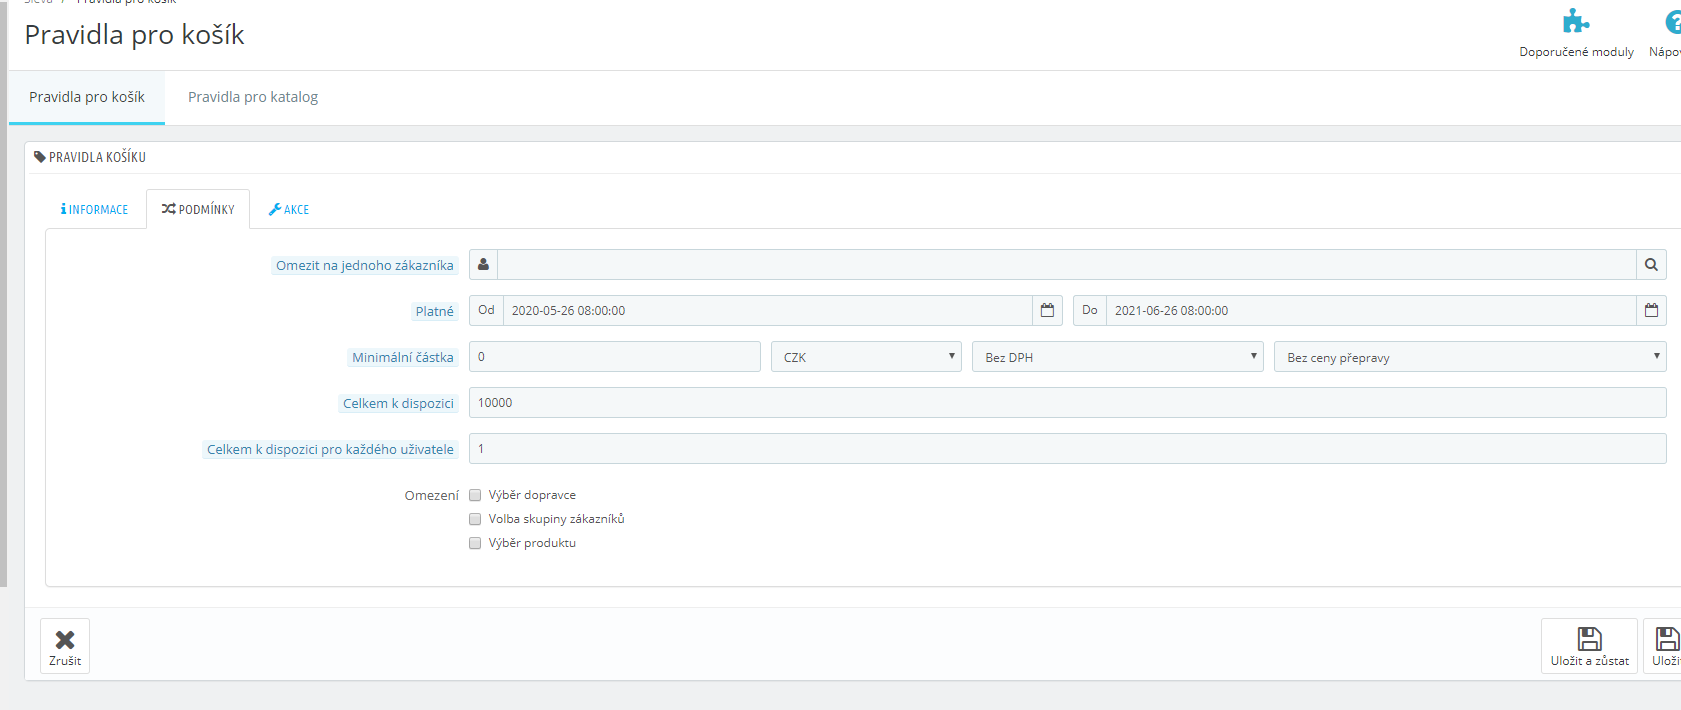Click Celkem k dispozici pro každého uživatele label
The image size is (1681, 710).
coord(330,449)
